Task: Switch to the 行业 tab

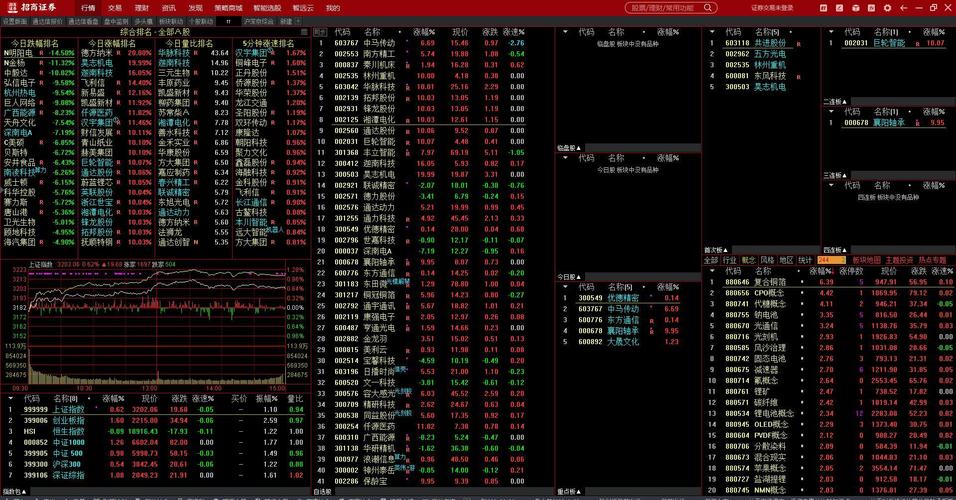Action: click(729, 259)
